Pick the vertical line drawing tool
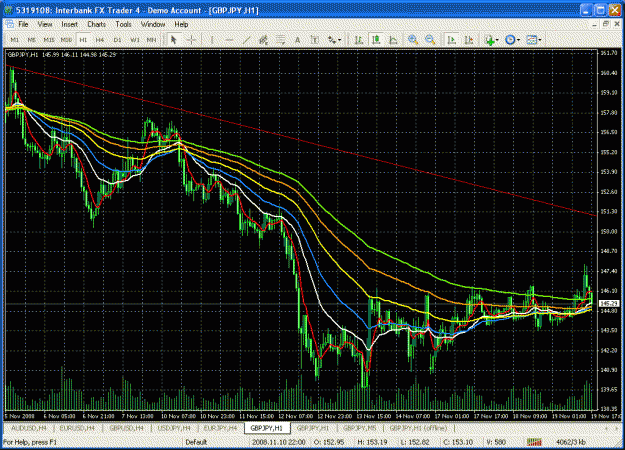The height and width of the screenshot is (450, 625). point(212,40)
